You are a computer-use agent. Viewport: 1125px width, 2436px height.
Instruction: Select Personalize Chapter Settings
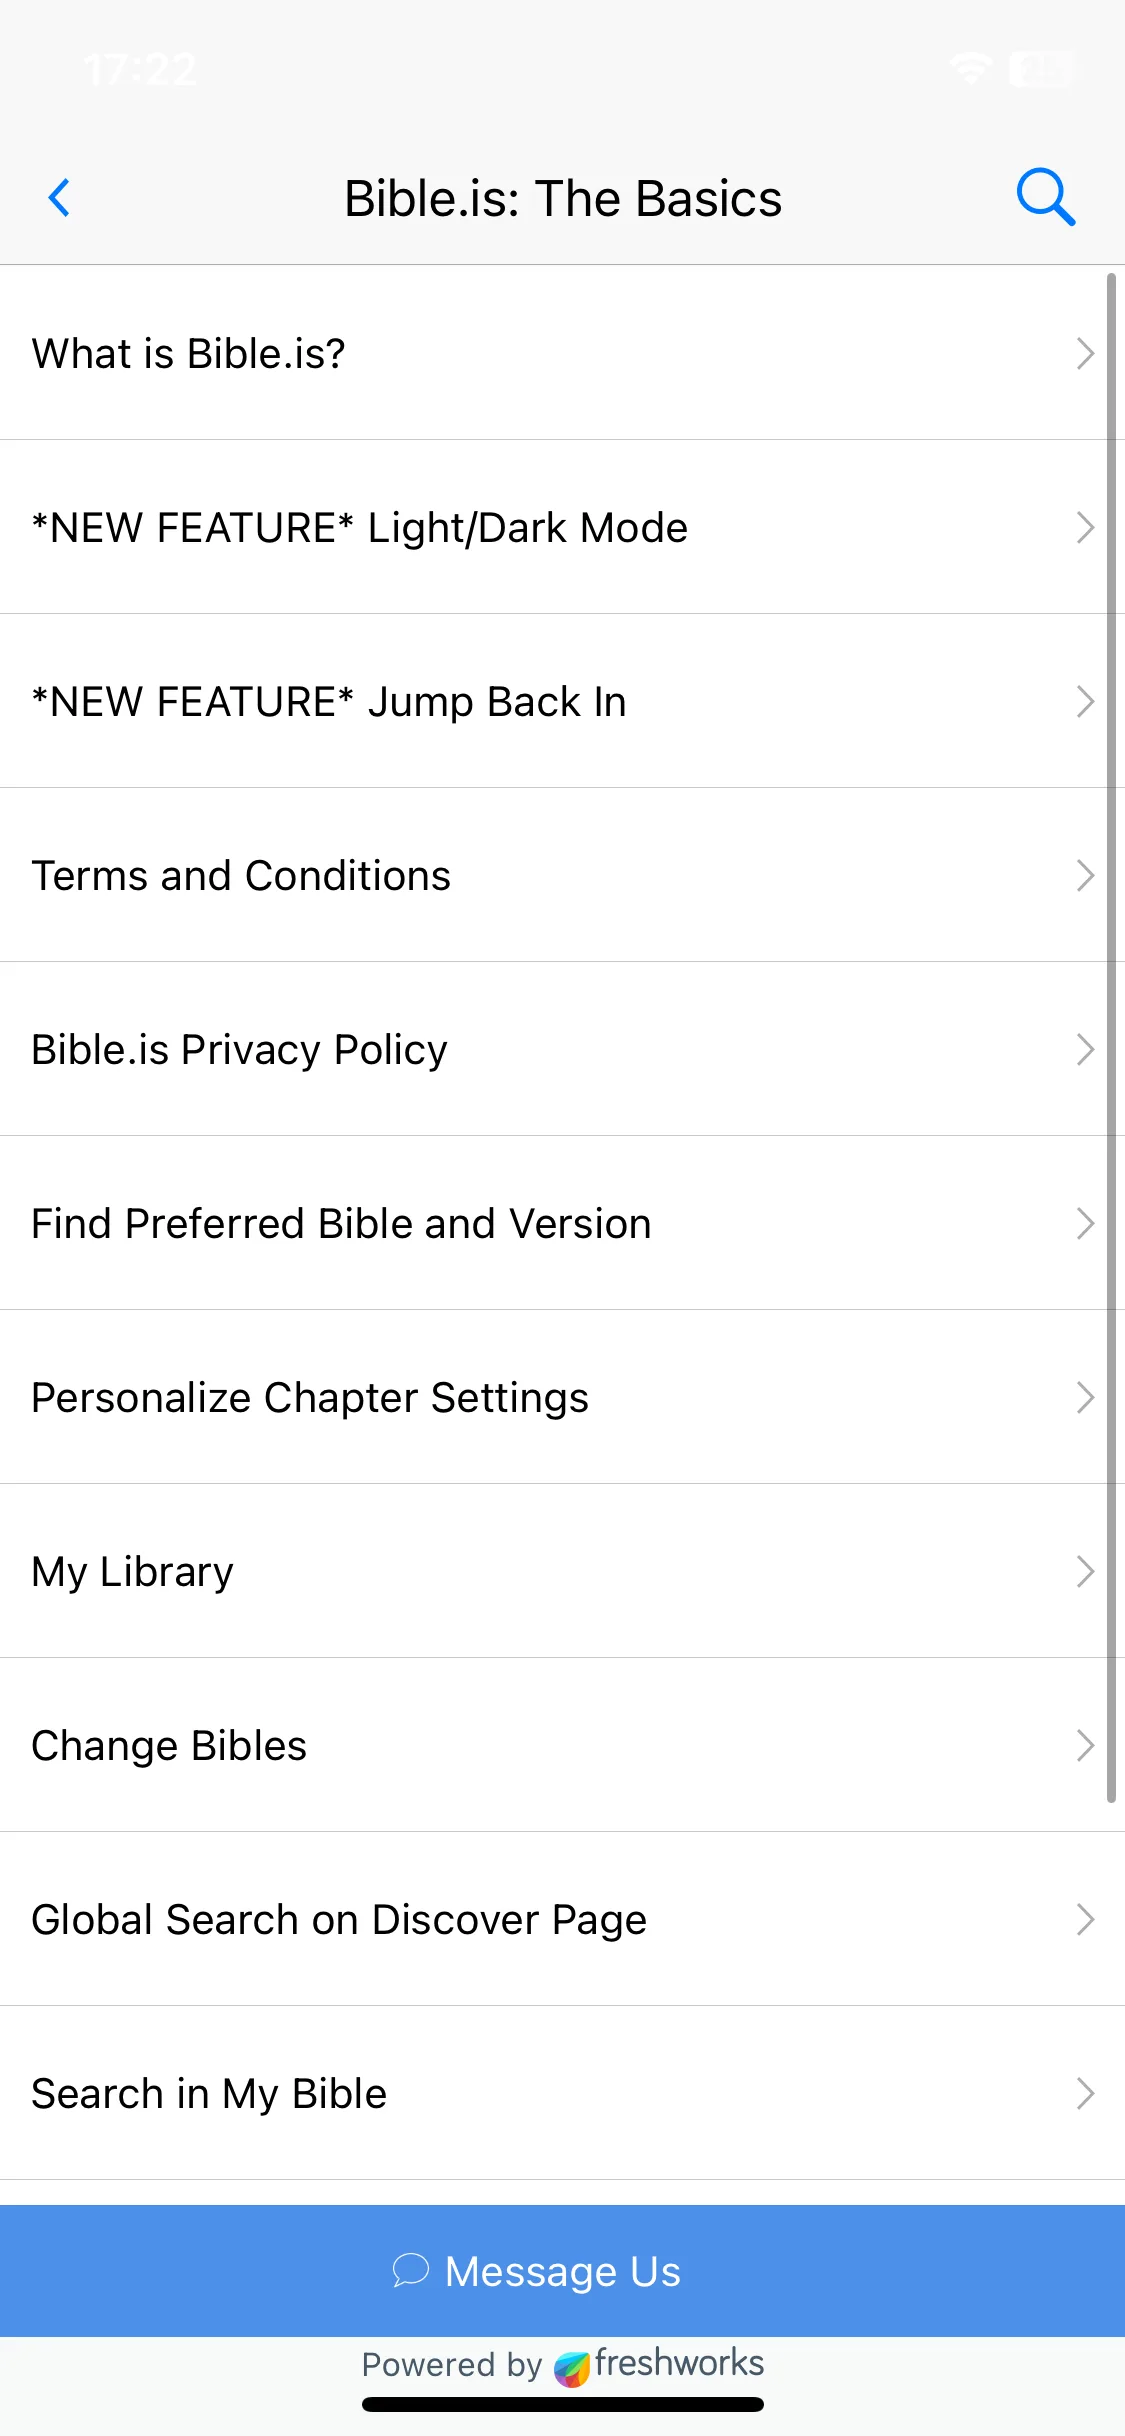(x=562, y=1397)
